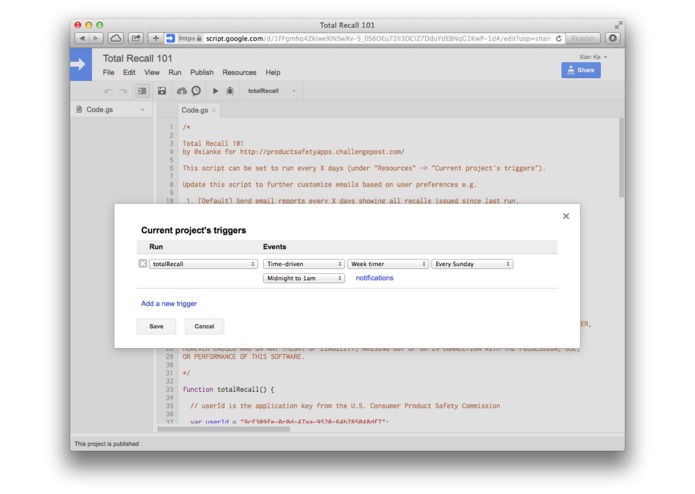Click the function totalRecall() code line
Screen dimensions: 695x494
[228, 389]
